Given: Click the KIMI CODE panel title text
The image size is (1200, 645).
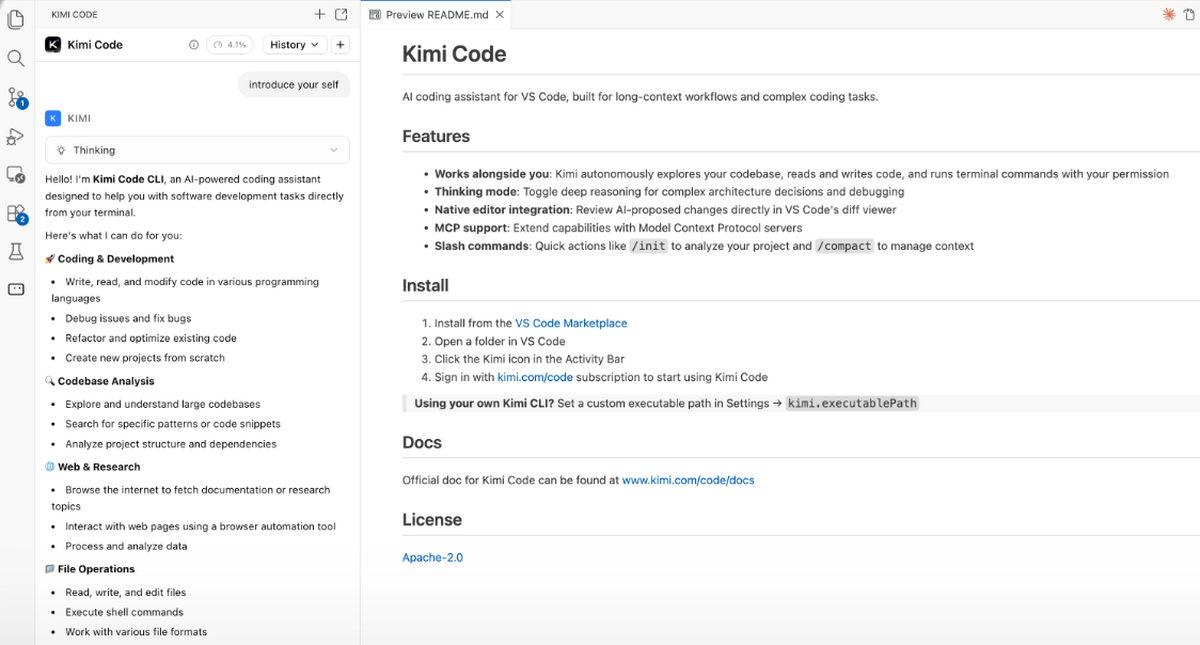Looking at the screenshot, I should [x=74, y=15].
